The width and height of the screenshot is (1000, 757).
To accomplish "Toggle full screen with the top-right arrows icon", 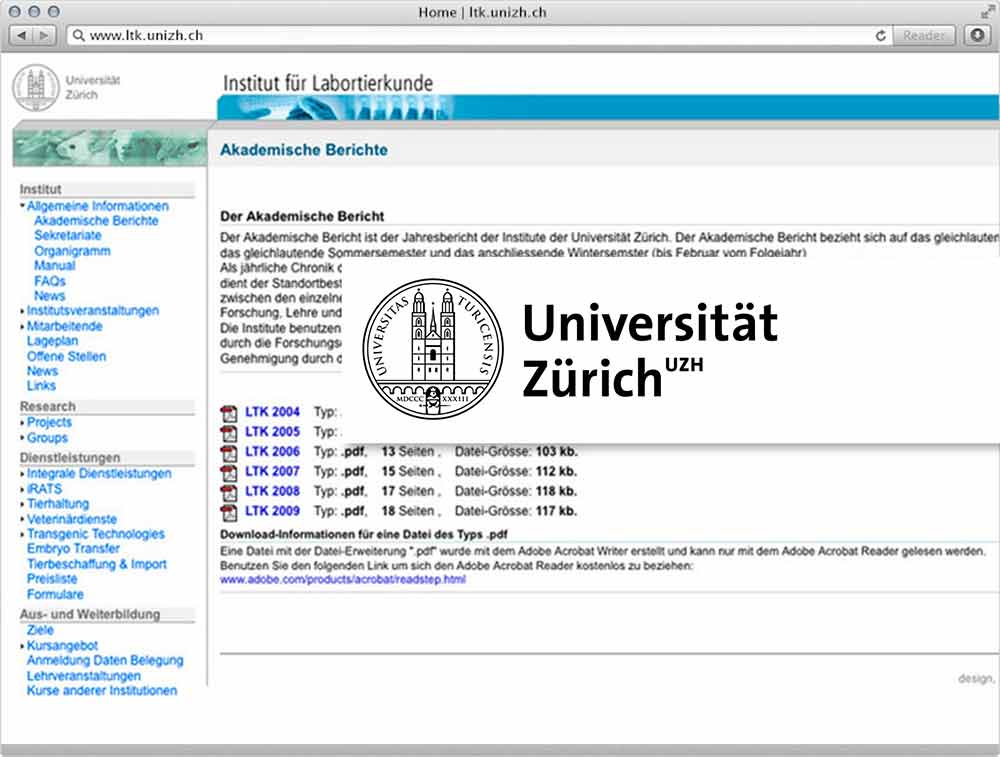I will pos(987,12).
